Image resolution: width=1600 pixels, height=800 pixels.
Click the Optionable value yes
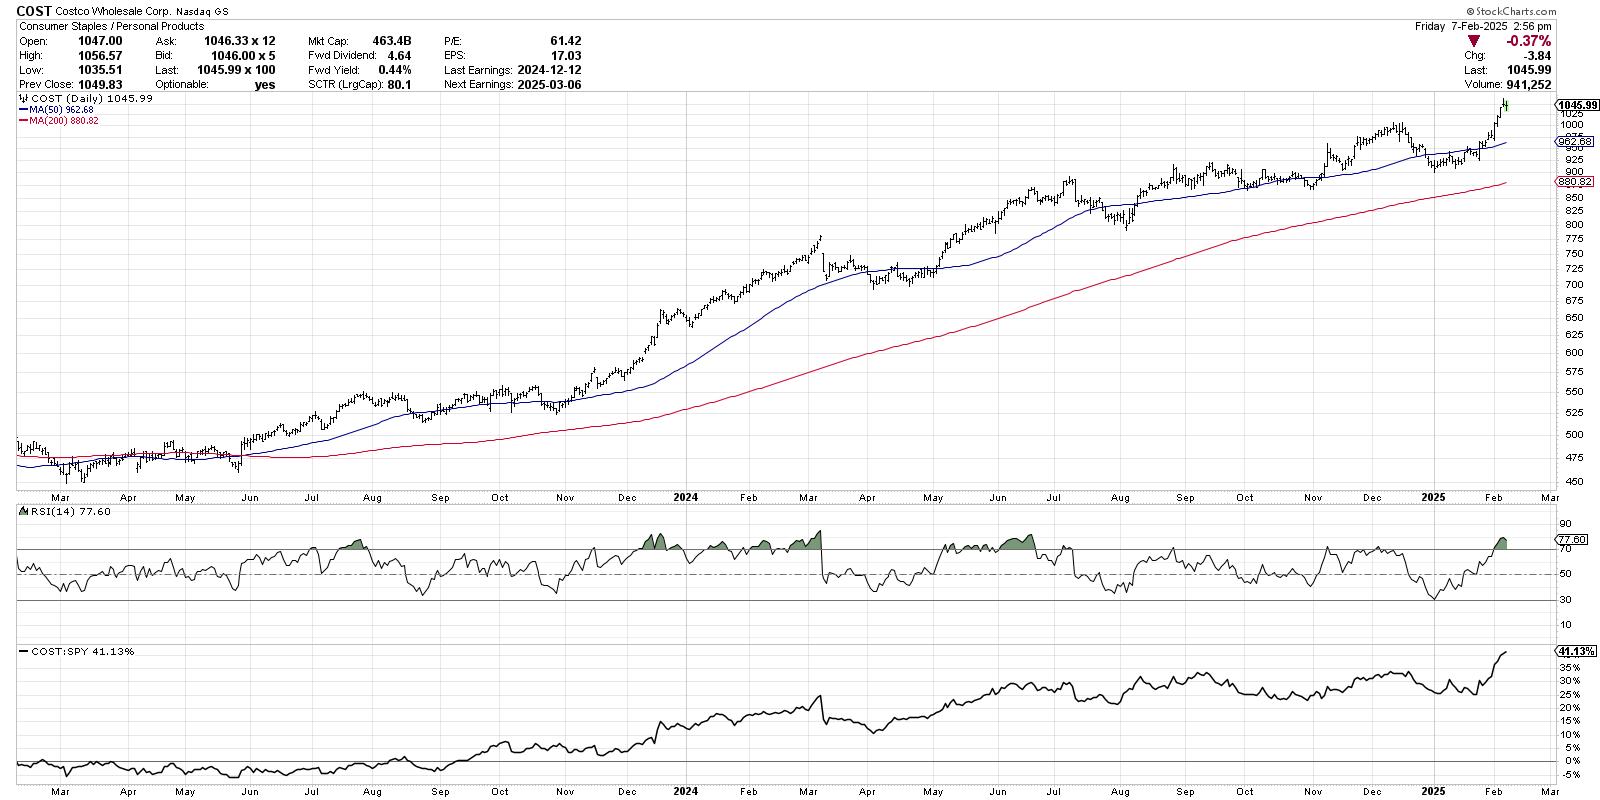click(265, 85)
